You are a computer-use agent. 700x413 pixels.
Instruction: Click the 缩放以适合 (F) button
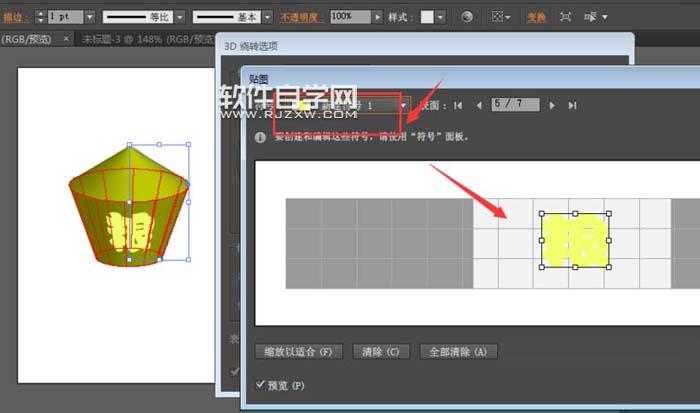[299, 352]
